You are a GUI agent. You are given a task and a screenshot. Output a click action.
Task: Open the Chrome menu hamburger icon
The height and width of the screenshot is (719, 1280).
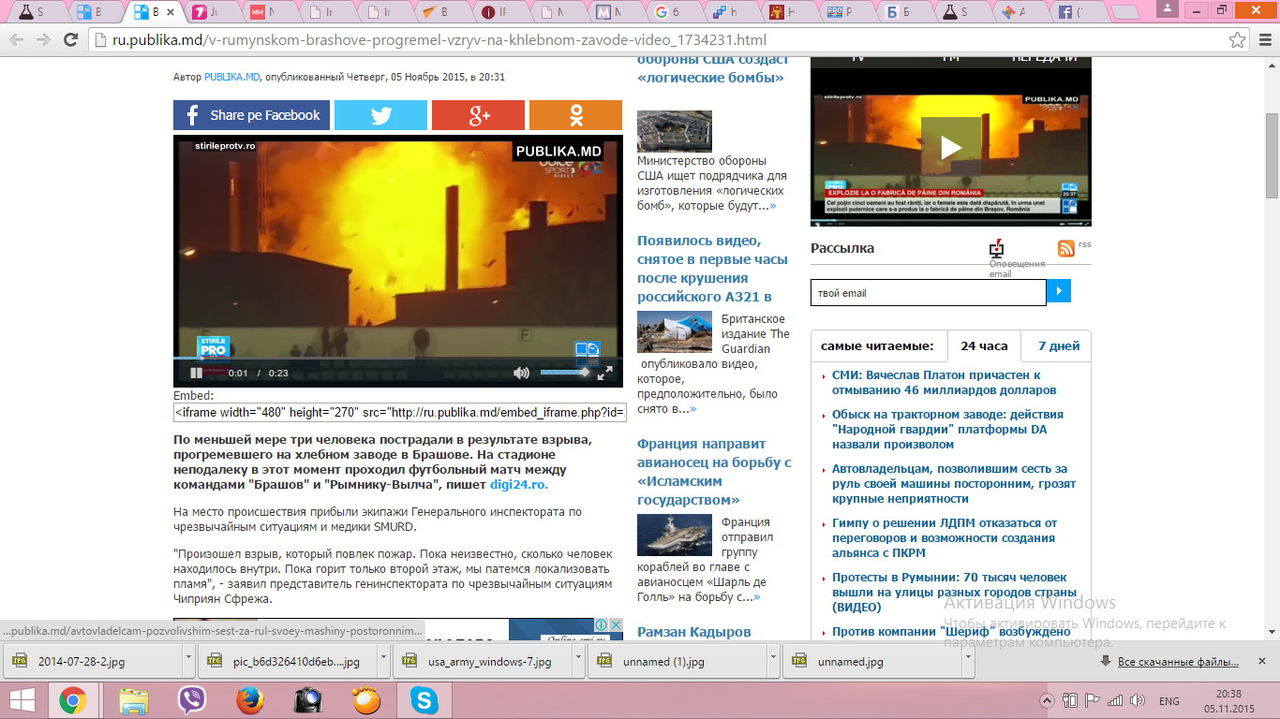(1264, 40)
